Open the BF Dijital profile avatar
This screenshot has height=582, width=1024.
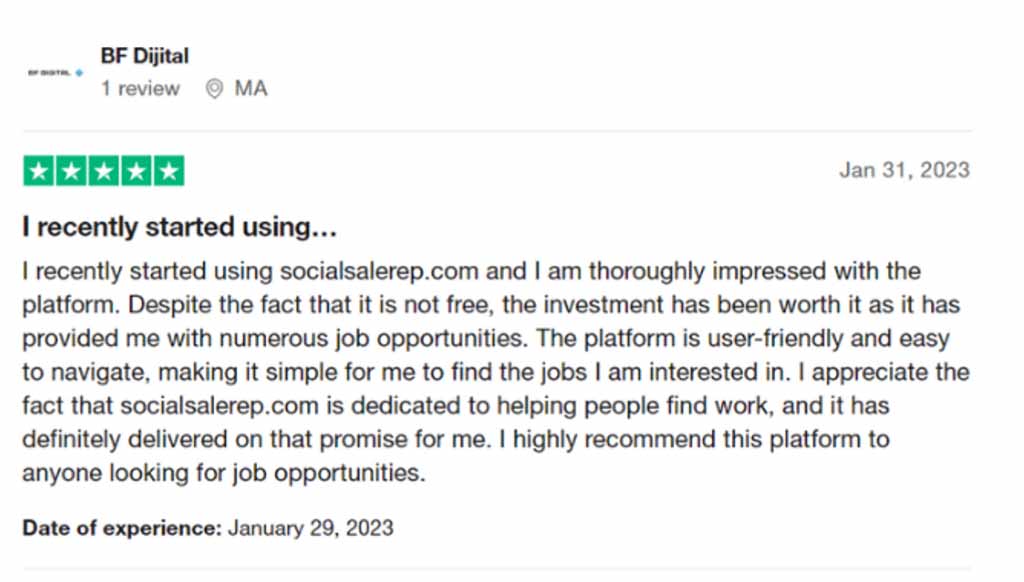coord(56,73)
